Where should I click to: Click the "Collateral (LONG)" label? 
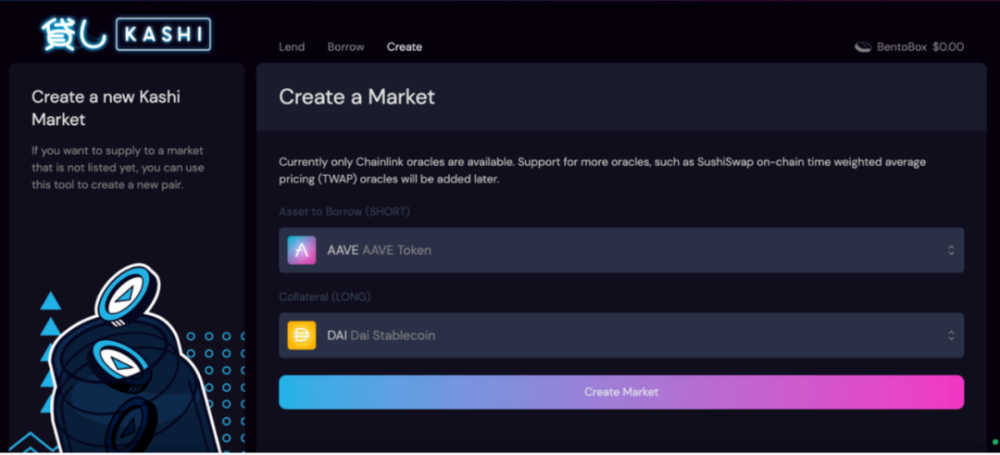coord(325,297)
